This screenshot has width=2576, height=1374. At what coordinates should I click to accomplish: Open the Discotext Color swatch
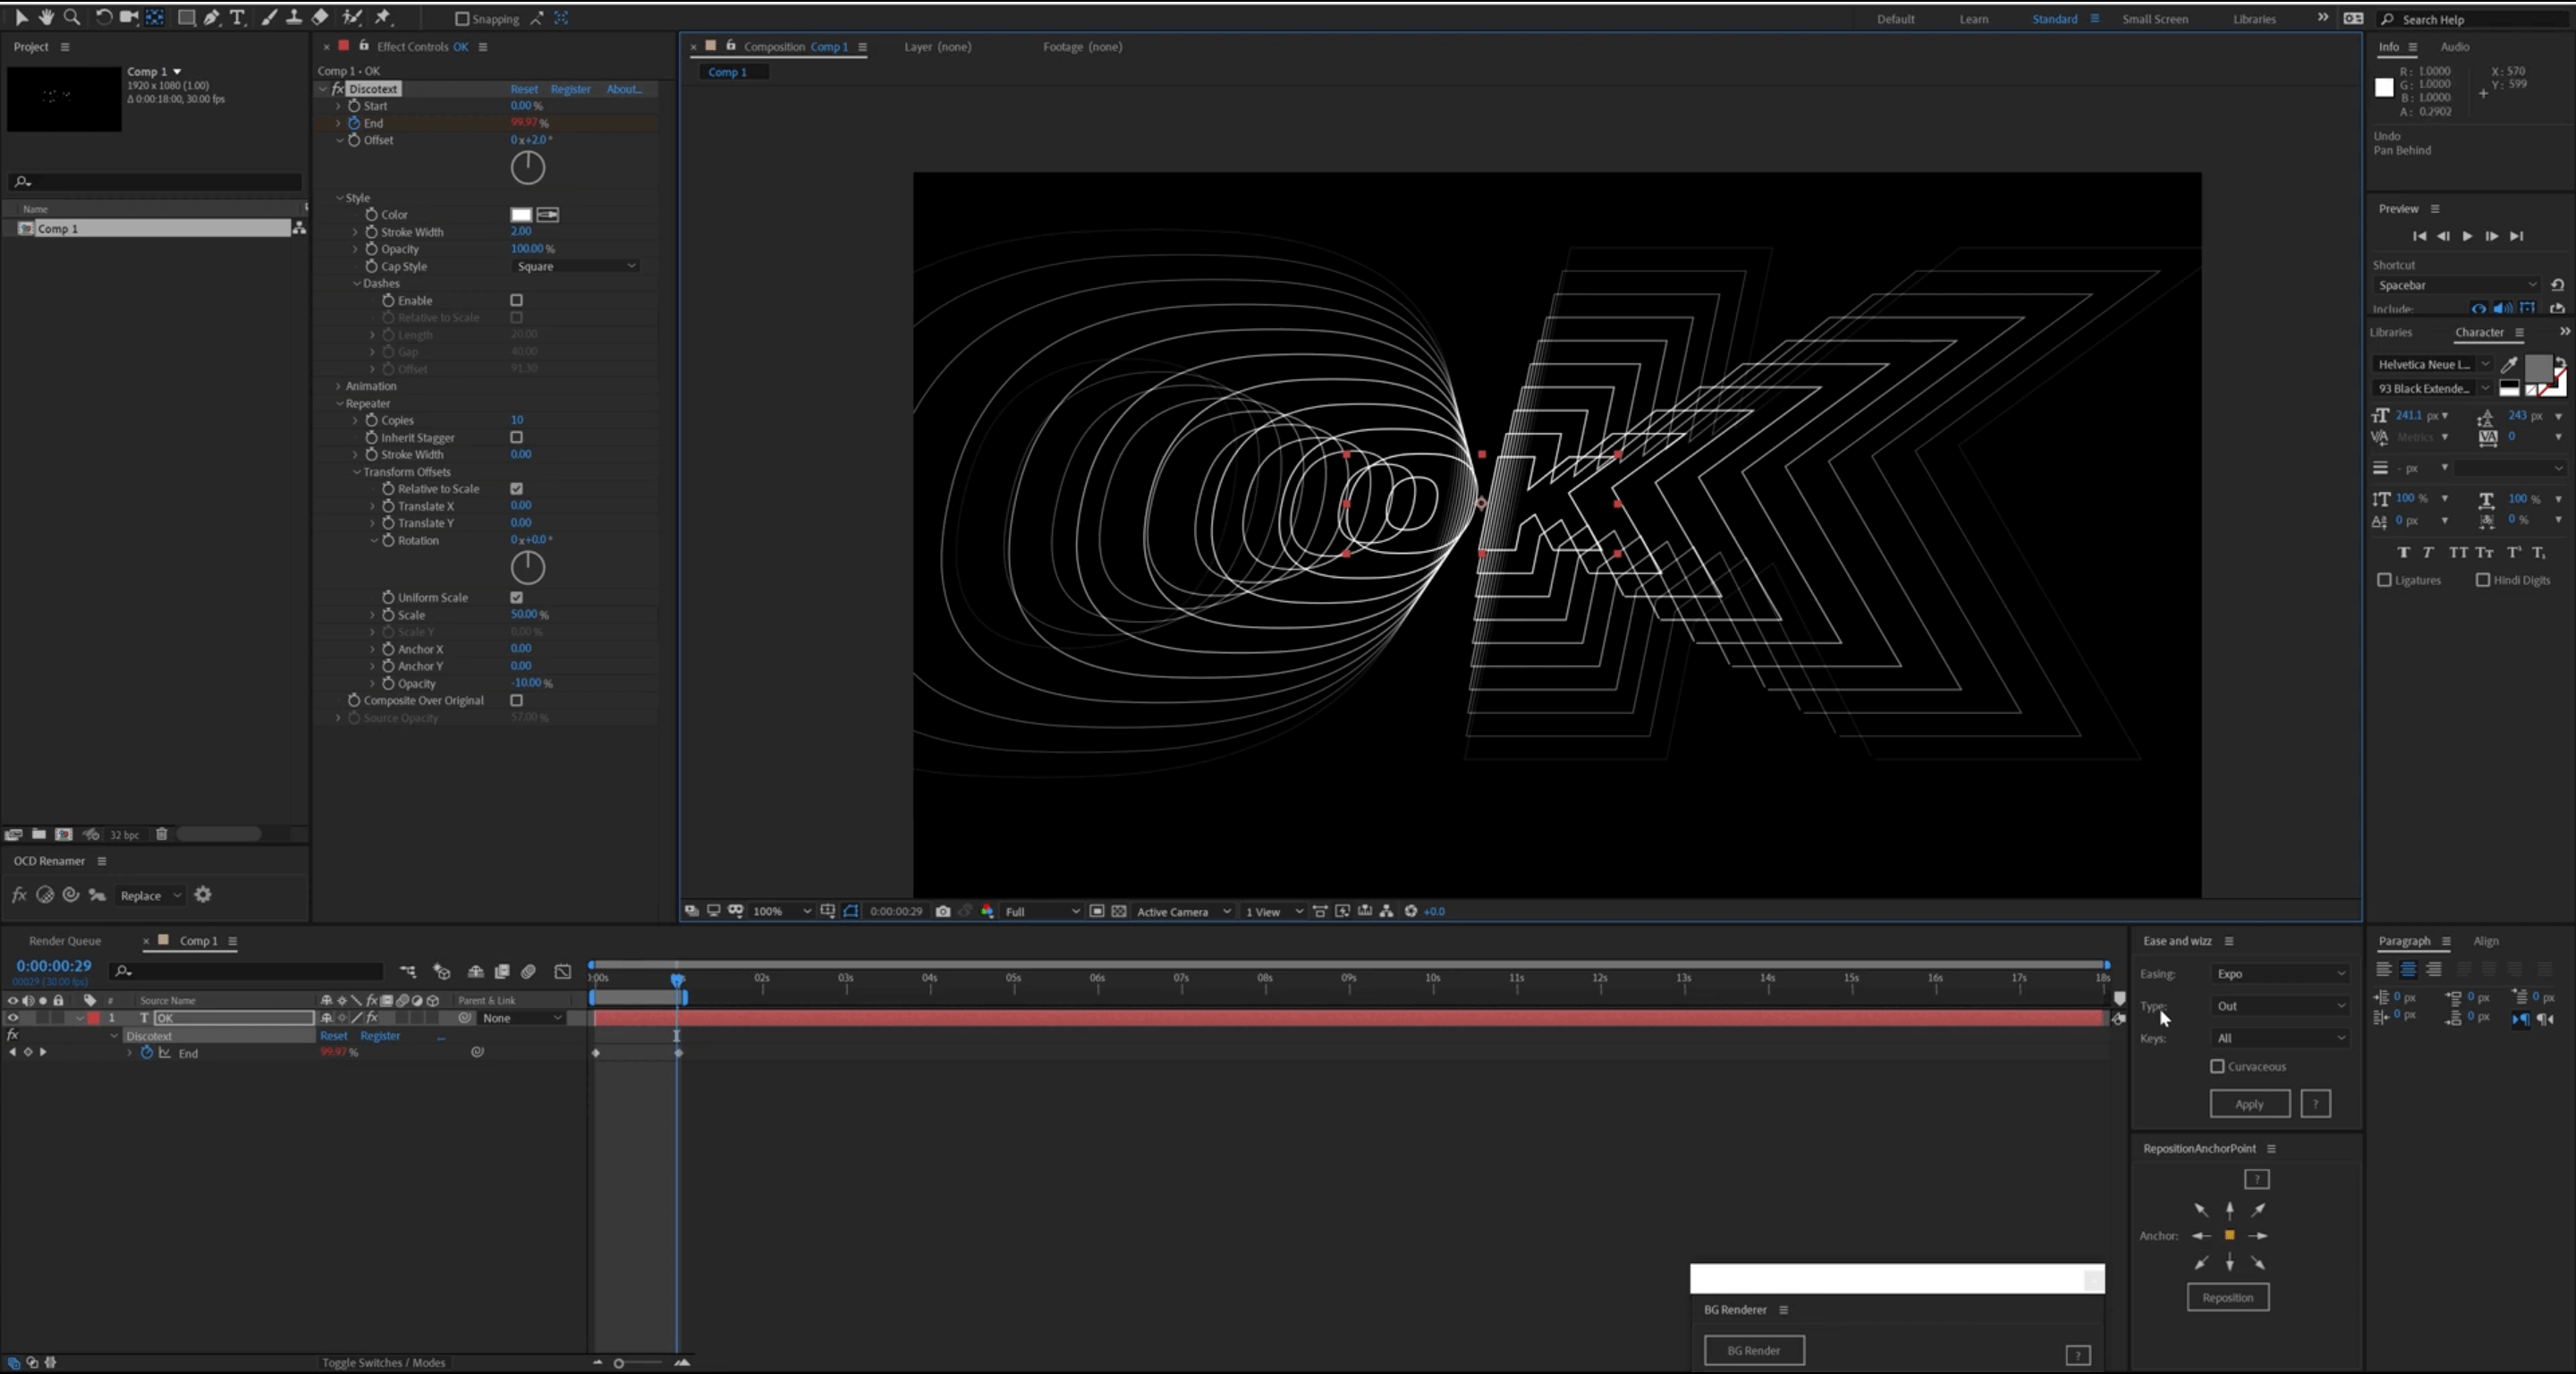click(x=521, y=214)
